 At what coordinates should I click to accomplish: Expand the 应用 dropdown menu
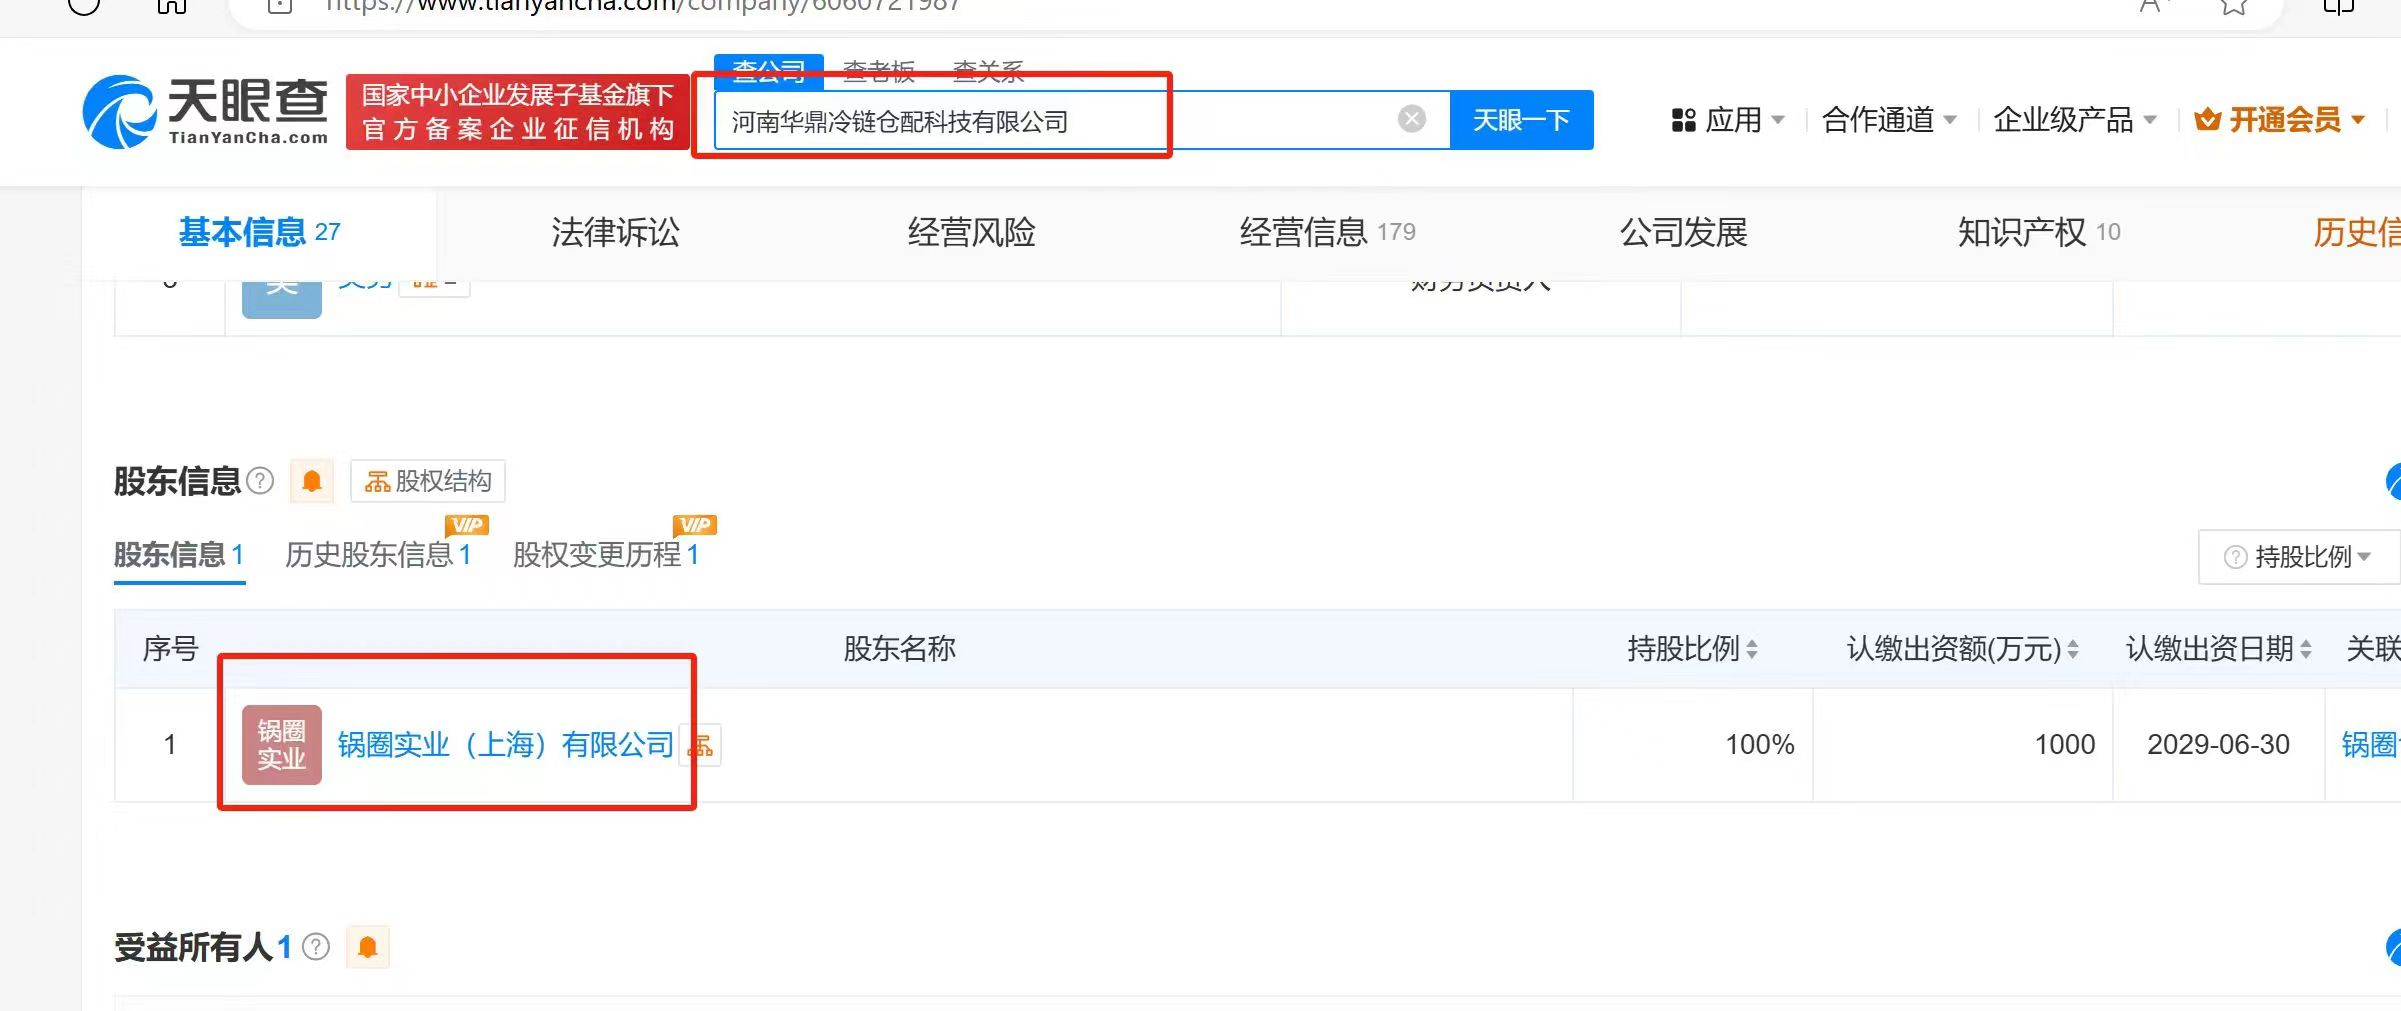pyautogui.click(x=1728, y=120)
